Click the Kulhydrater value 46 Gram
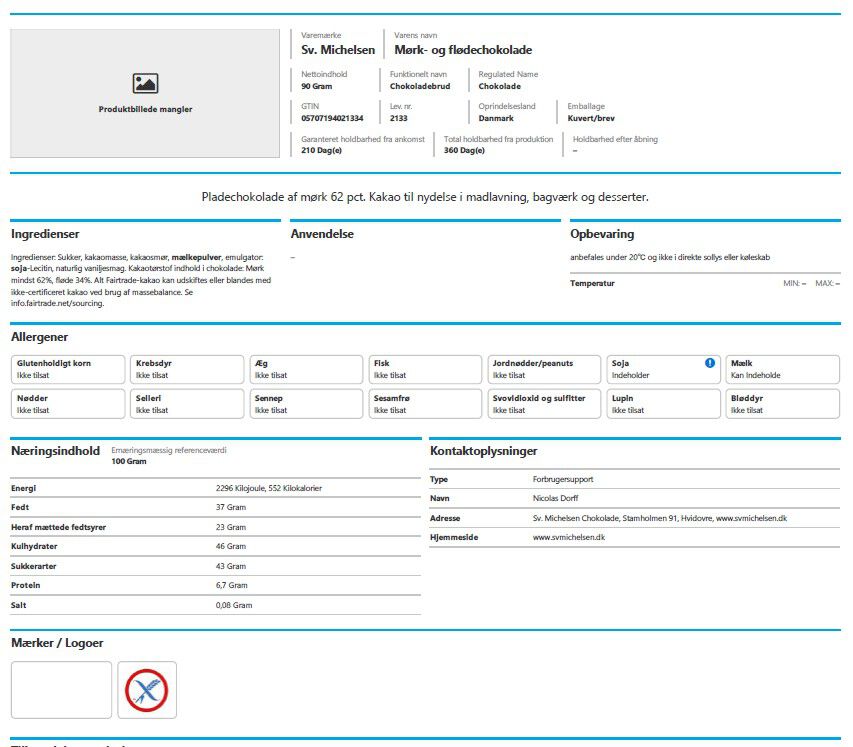 [x=231, y=546]
